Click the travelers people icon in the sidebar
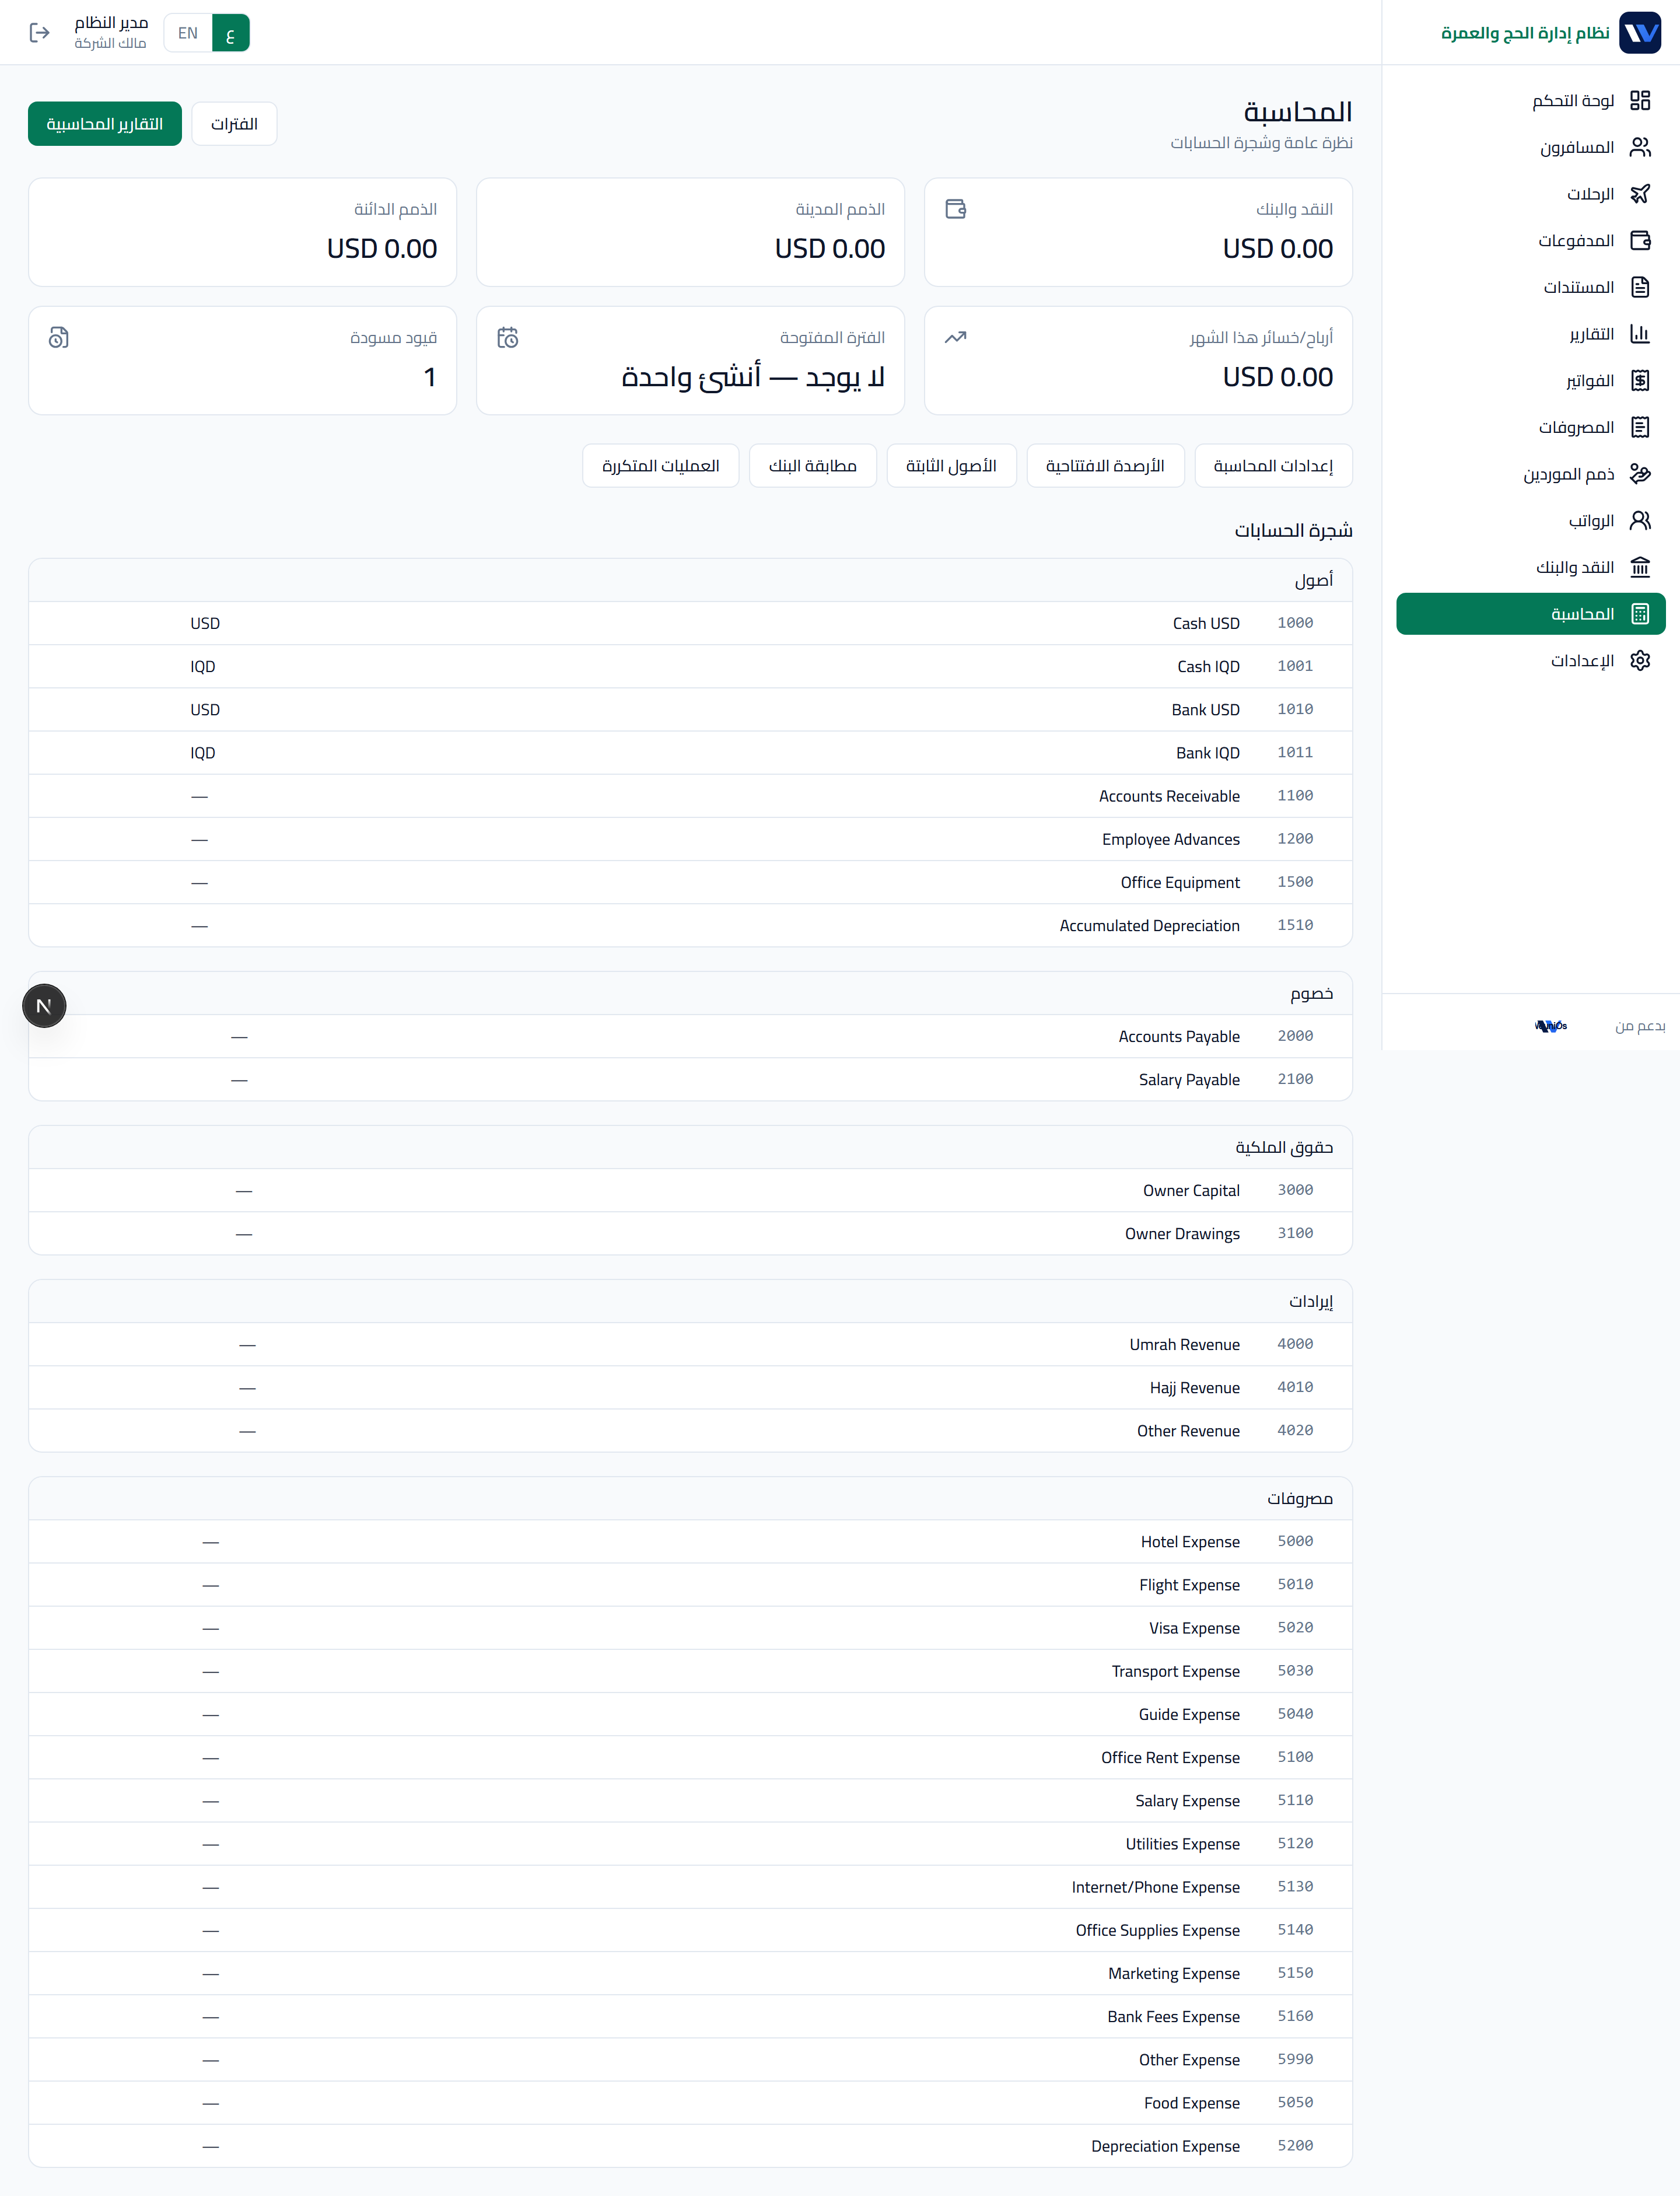The width and height of the screenshot is (1680, 2196). coord(1639,147)
